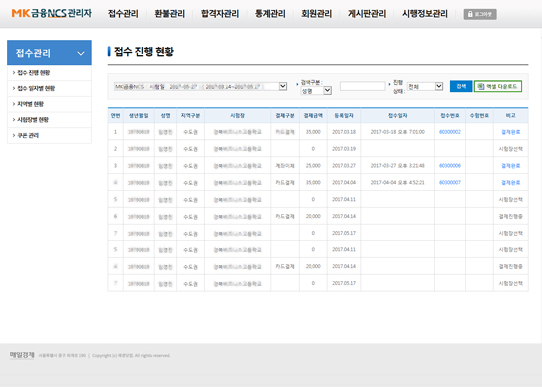542x387 pixels.
Task: Click the 생년월일 column header
Action: (139, 115)
